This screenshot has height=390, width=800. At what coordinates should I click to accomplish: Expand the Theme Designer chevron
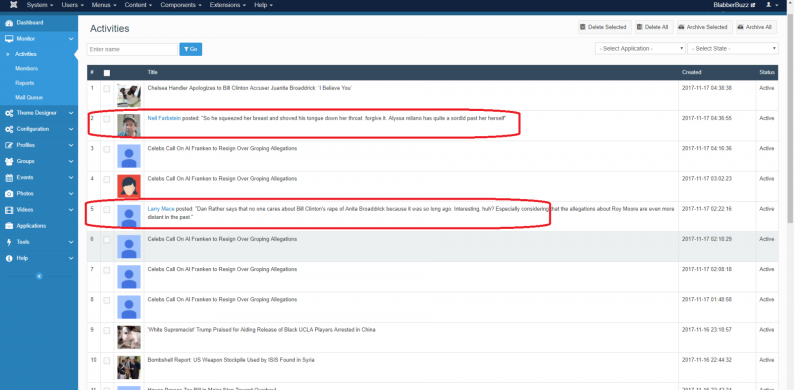coord(71,113)
